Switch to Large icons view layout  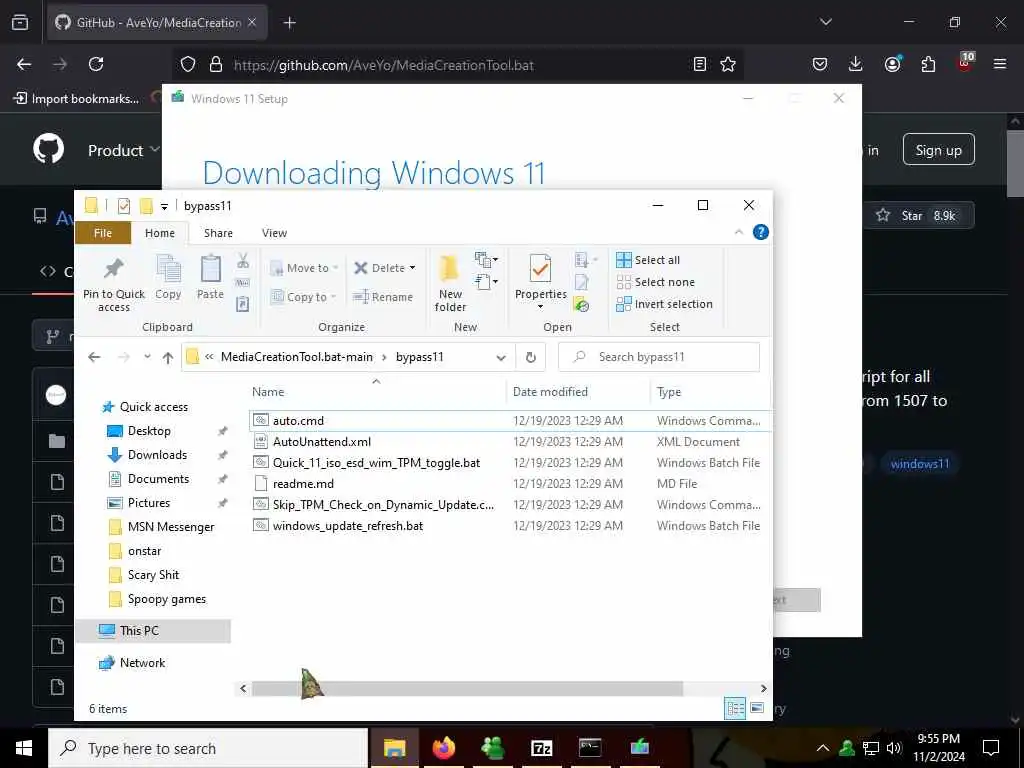pos(757,708)
